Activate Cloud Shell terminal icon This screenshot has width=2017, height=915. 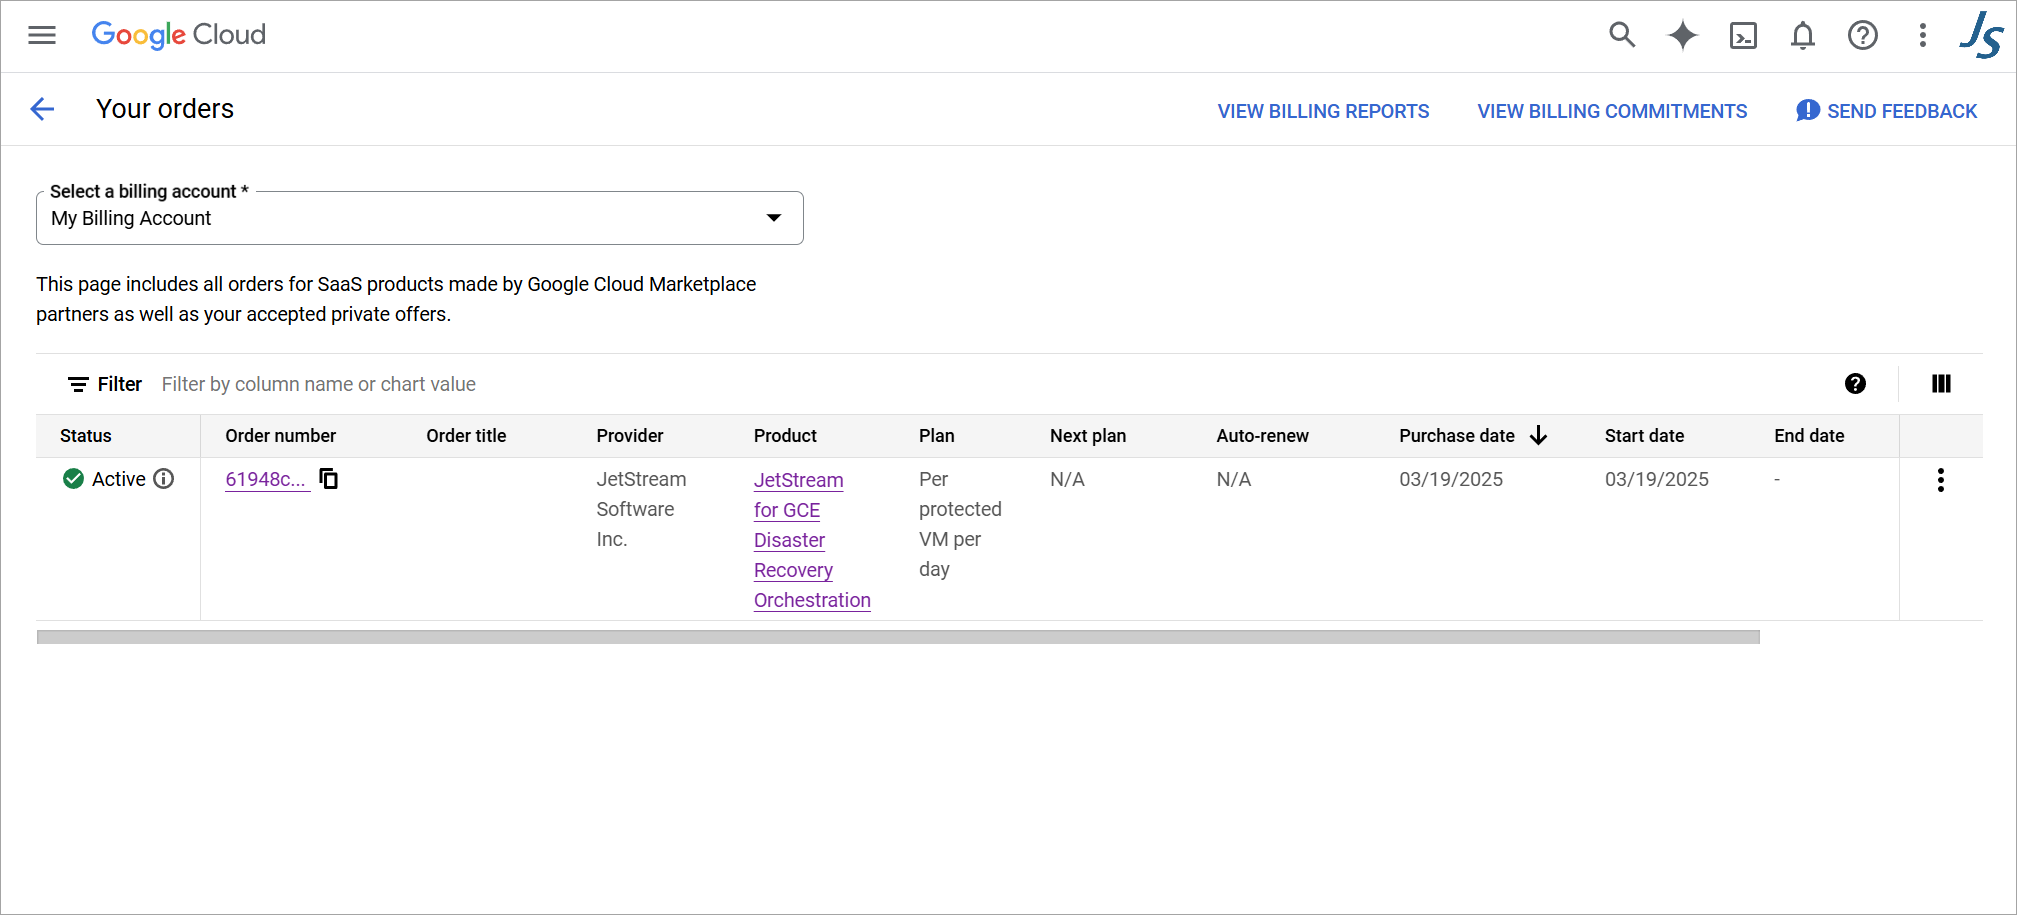1743,36
